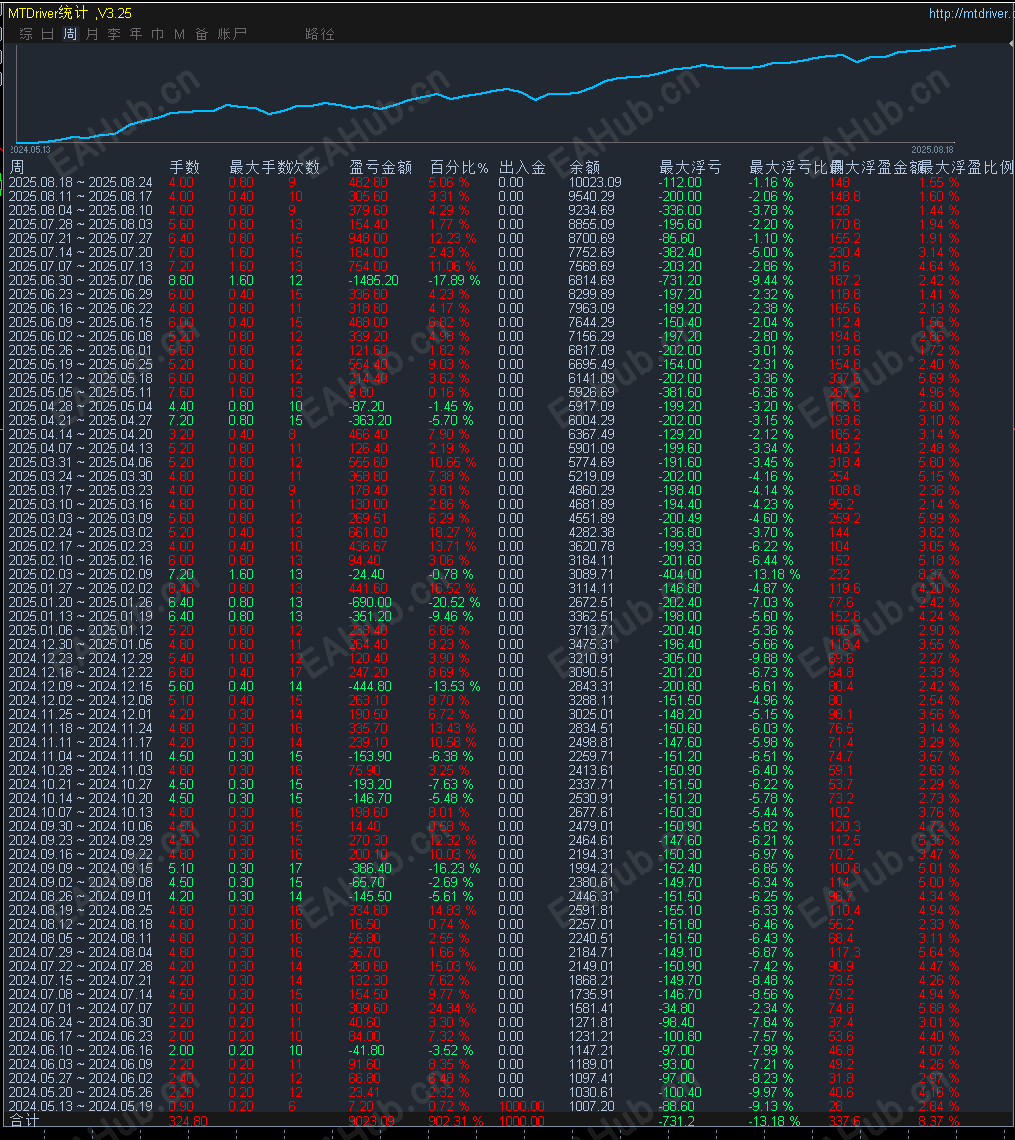Select the 年 yearly statistics icon
1015x1140 pixels.
135,33
